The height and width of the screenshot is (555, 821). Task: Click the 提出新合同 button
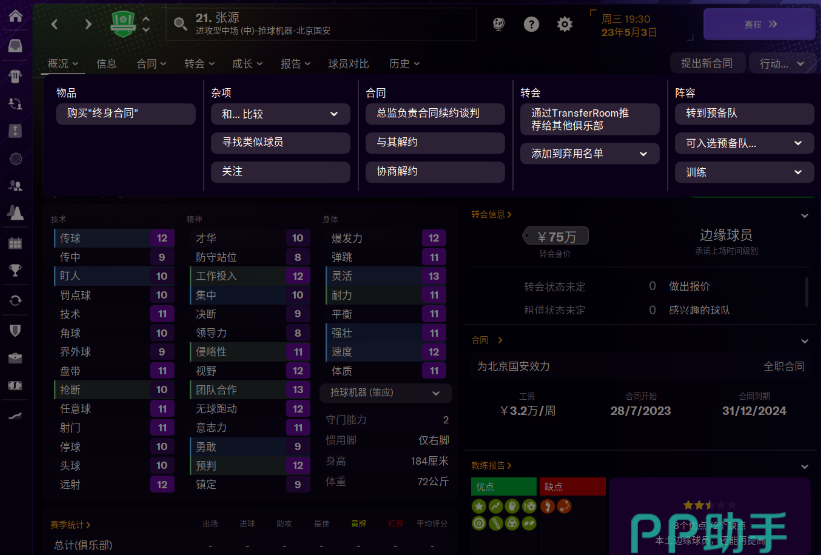tap(706, 63)
